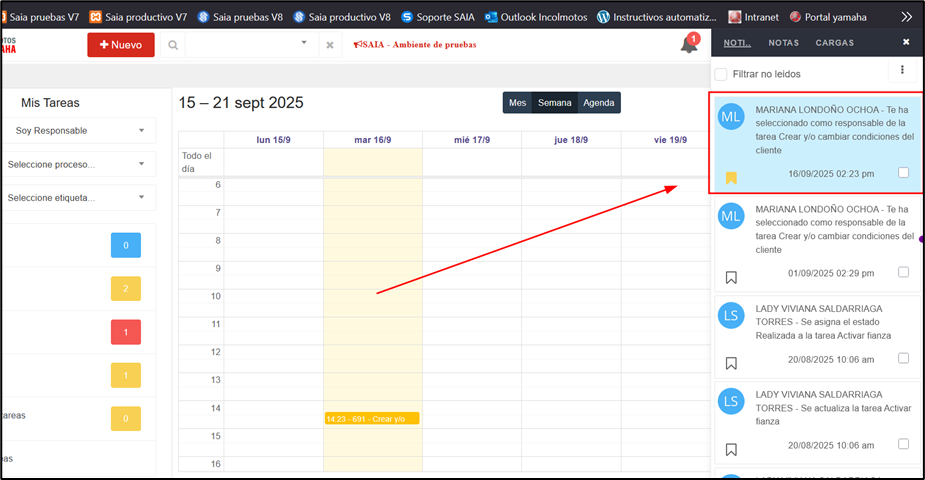Viewport: 925px width, 480px height.
Task: Click the search magnifier icon
Action: pyautogui.click(x=173, y=45)
